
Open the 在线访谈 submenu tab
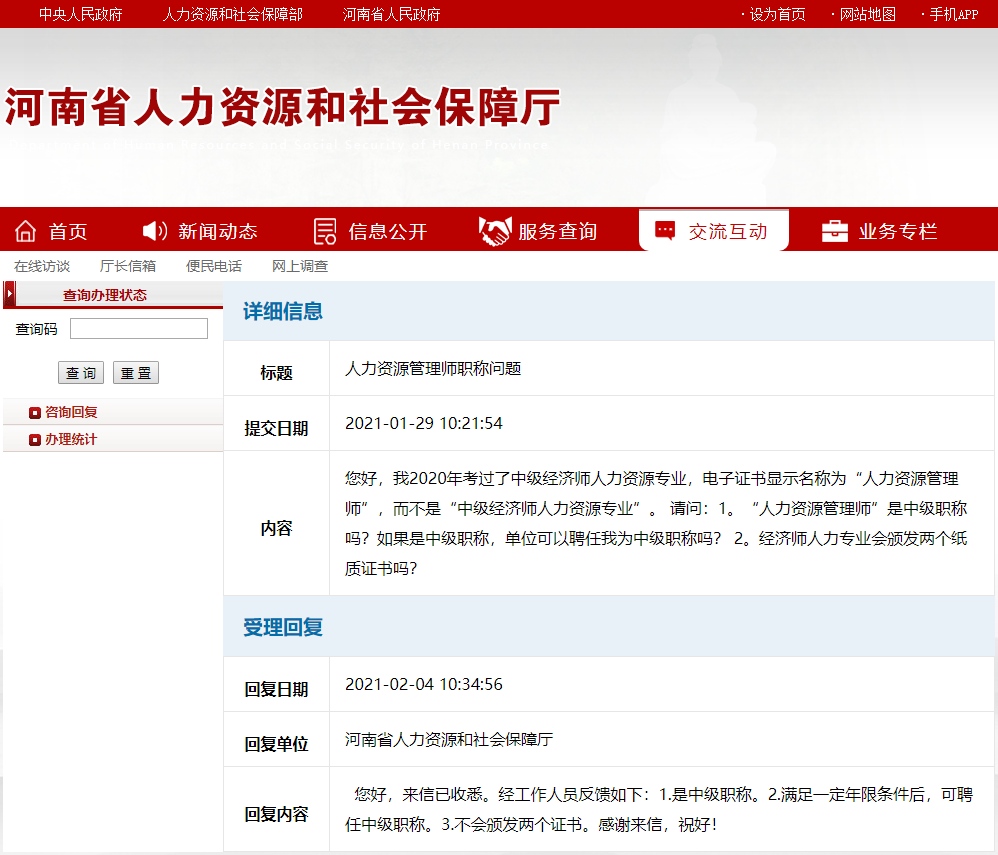pos(42,266)
